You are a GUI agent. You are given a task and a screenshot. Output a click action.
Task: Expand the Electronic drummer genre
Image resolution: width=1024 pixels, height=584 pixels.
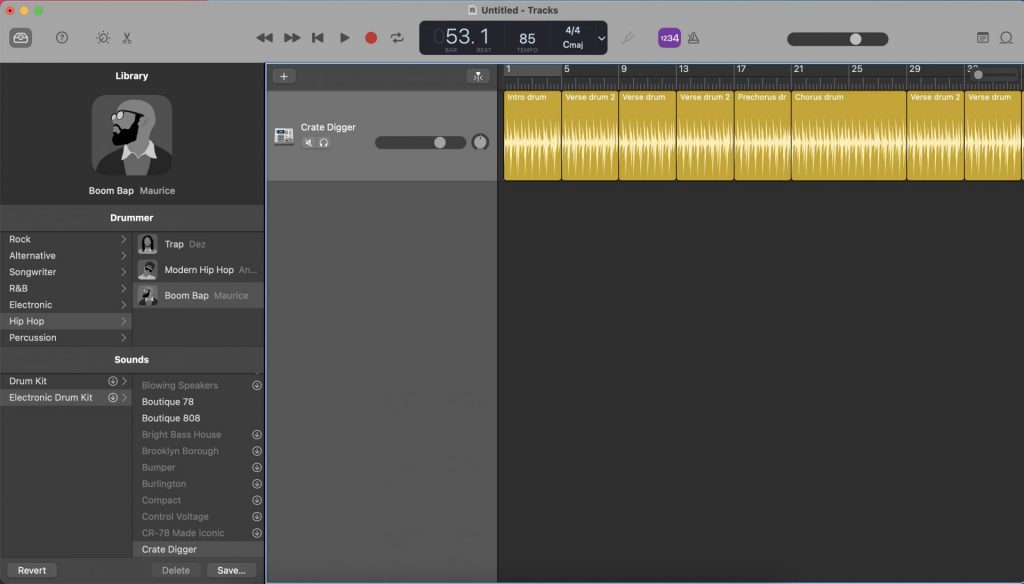coord(66,304)
